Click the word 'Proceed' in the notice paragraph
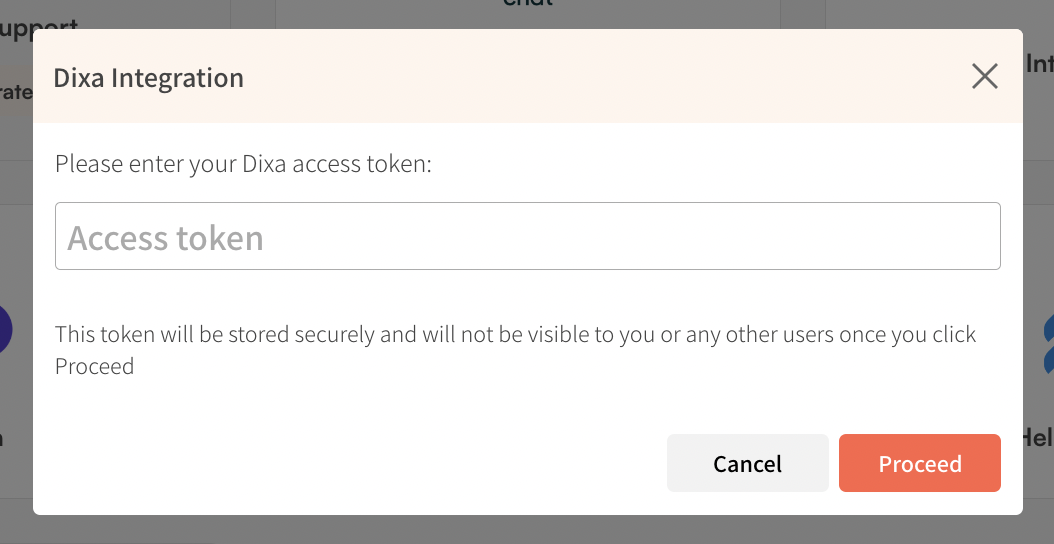 click(x=95, y=366)
